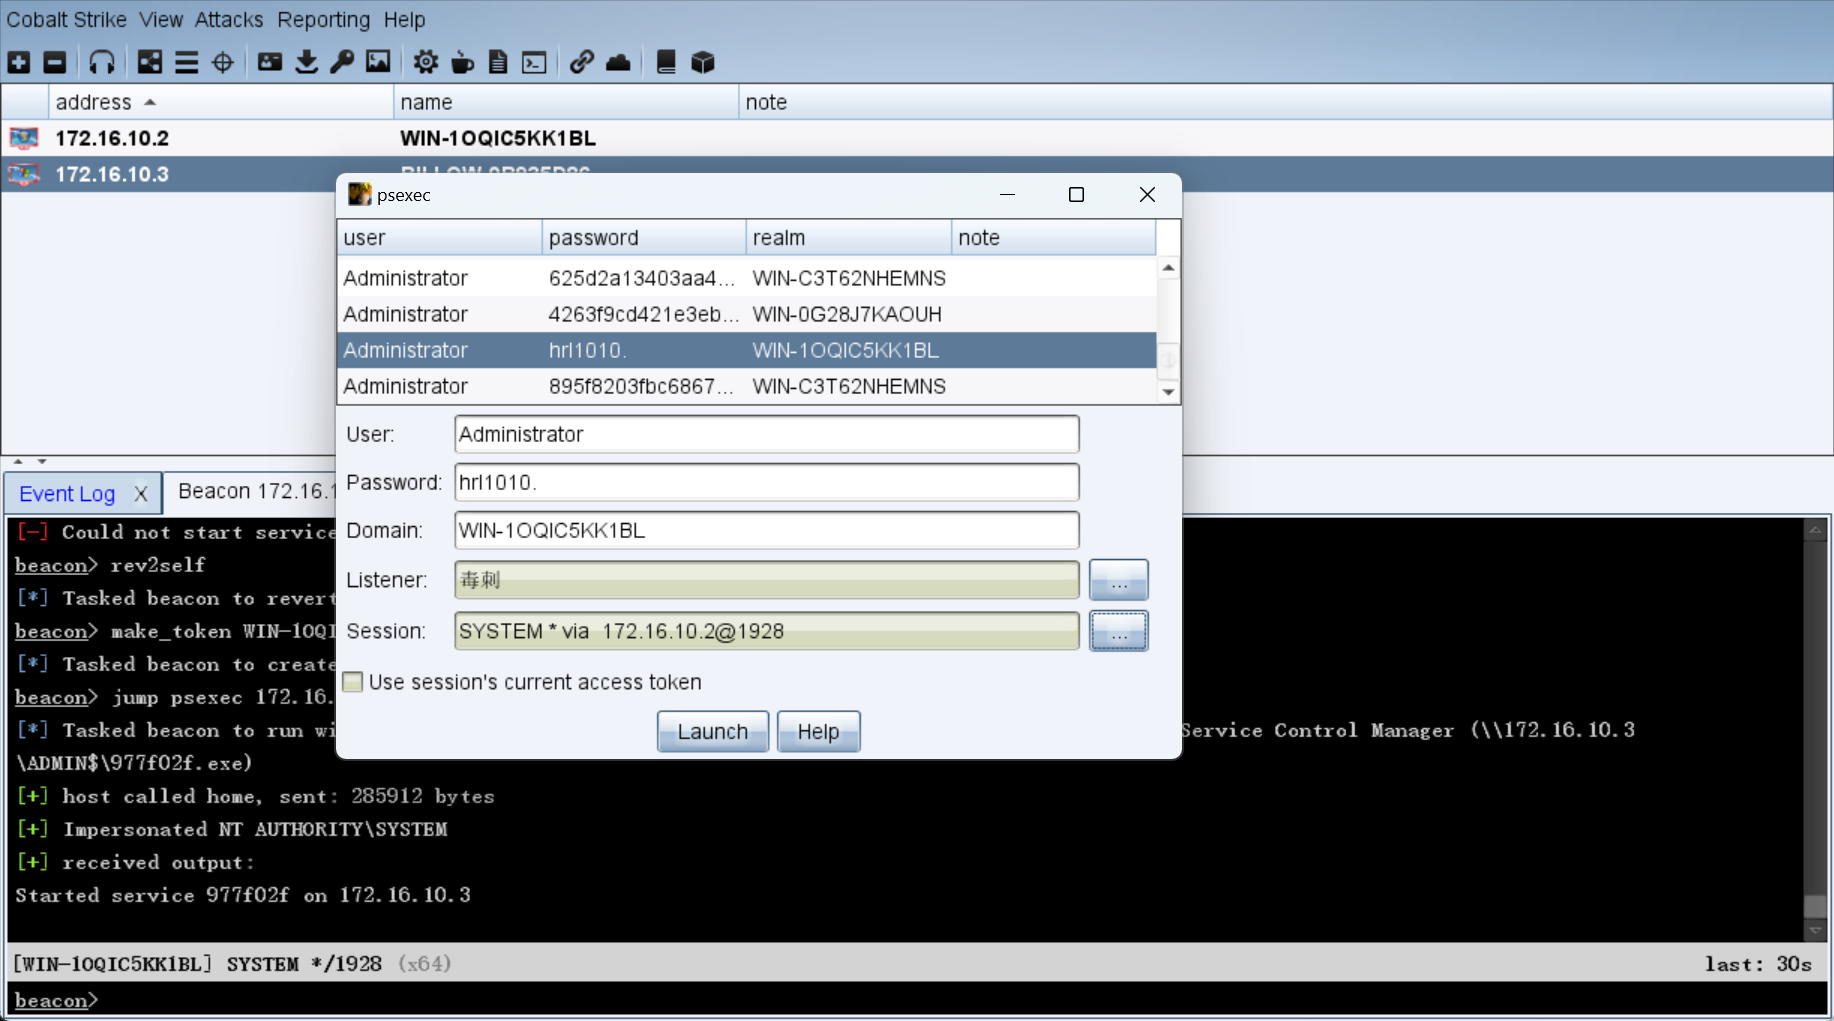The width and height of the screenshot is (1834, 1021).
Task: Open the Cobalt Strike menu
Action: coord(67,19)
